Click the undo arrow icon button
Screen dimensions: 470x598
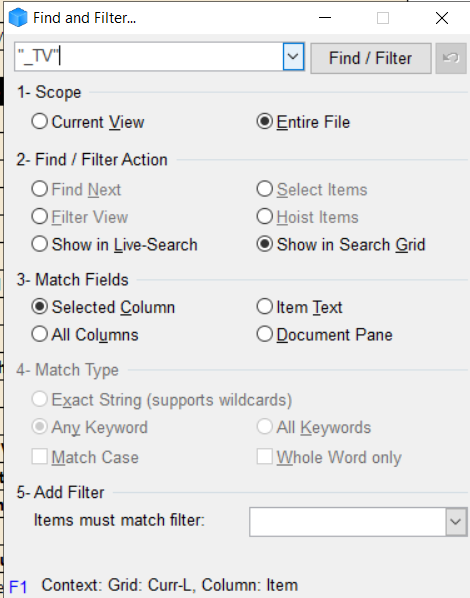451,58
